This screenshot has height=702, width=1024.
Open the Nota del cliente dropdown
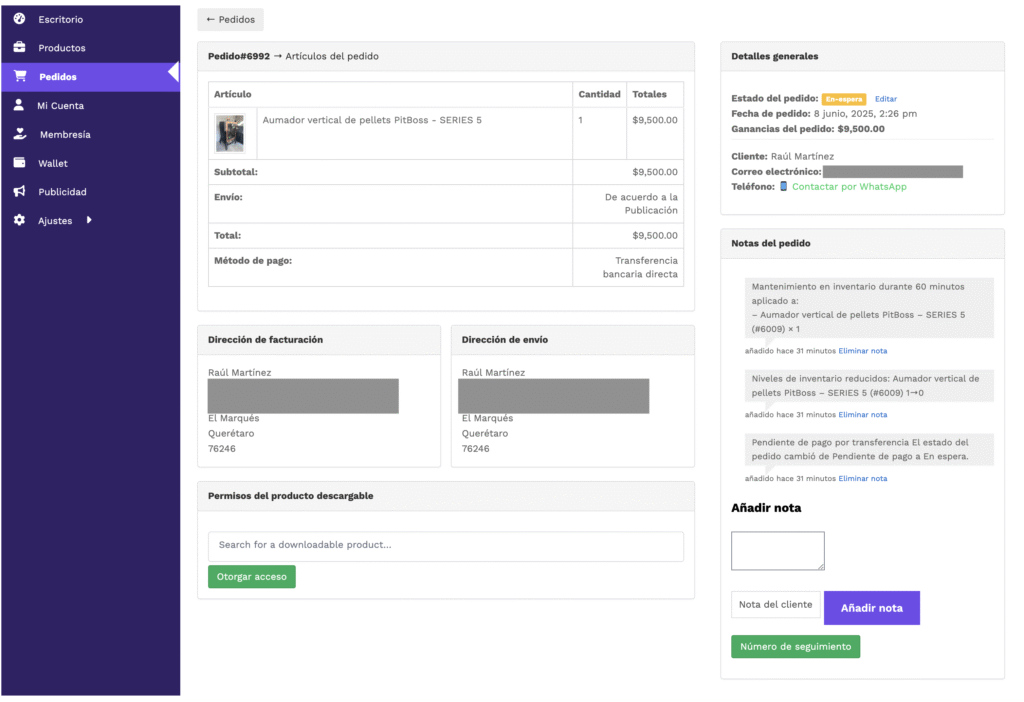click(x=775, y=605)
